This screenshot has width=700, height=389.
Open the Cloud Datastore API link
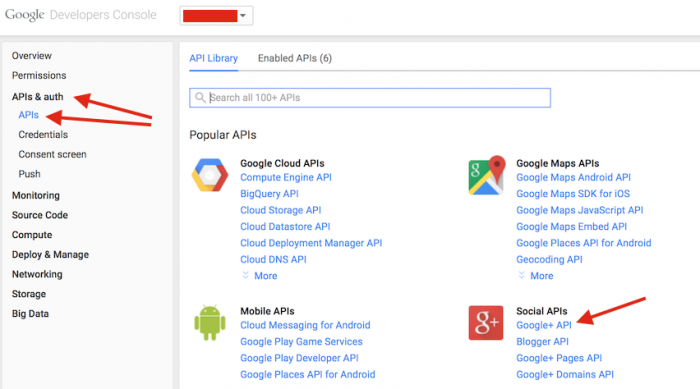tap(285, 226)
